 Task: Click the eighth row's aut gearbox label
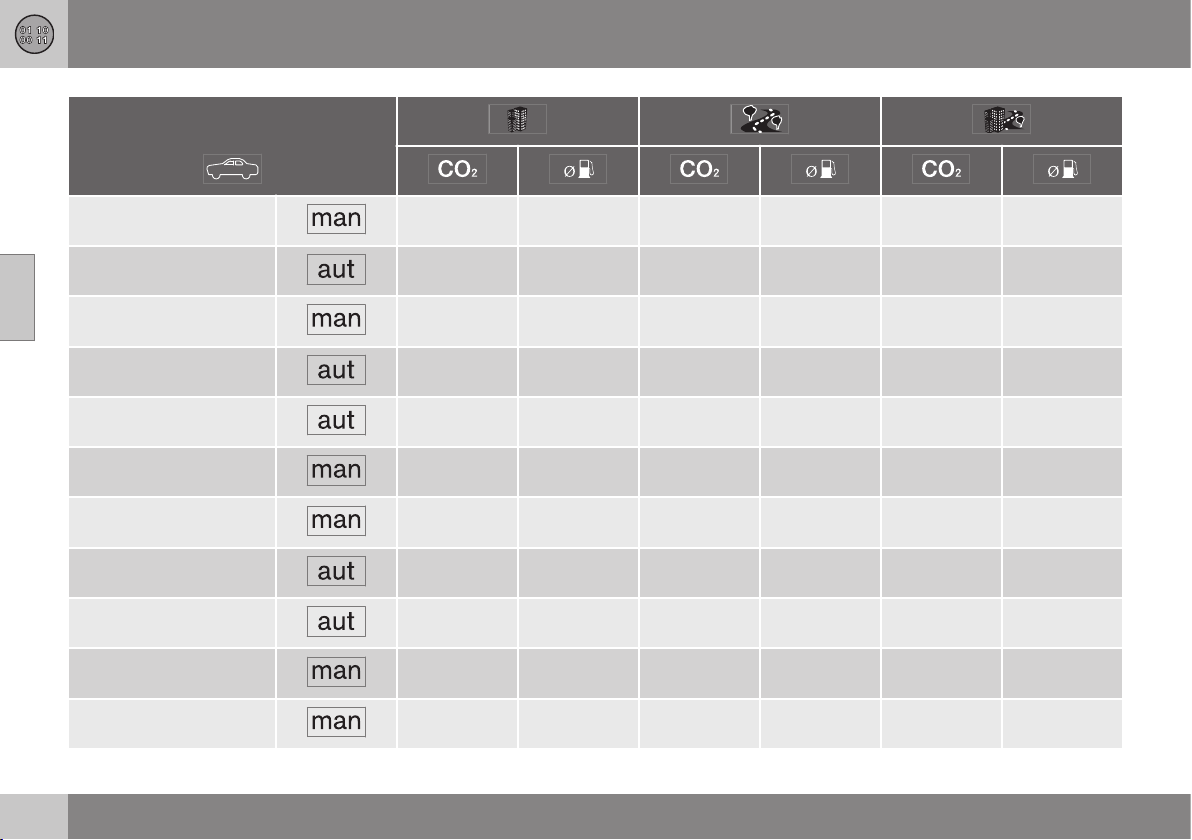pyautogui.click(x=336, y=571)
